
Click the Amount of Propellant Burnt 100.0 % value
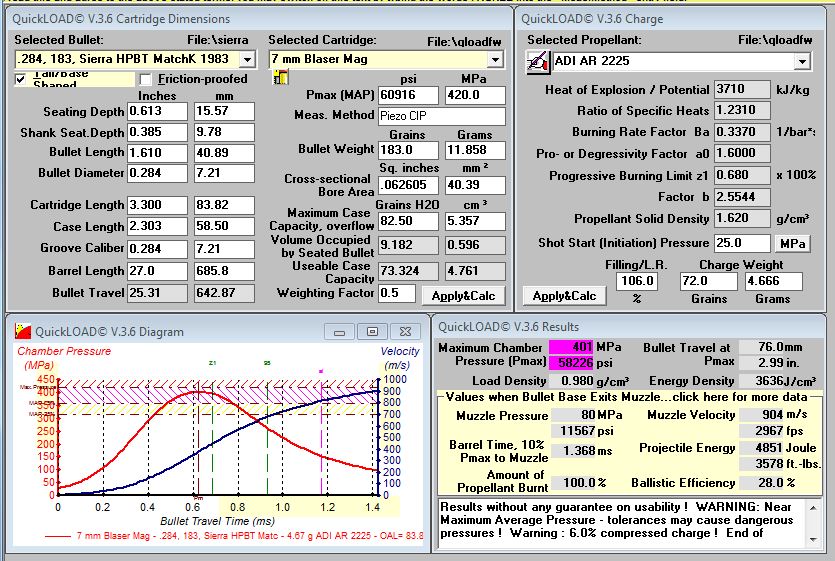pos(573,483)
